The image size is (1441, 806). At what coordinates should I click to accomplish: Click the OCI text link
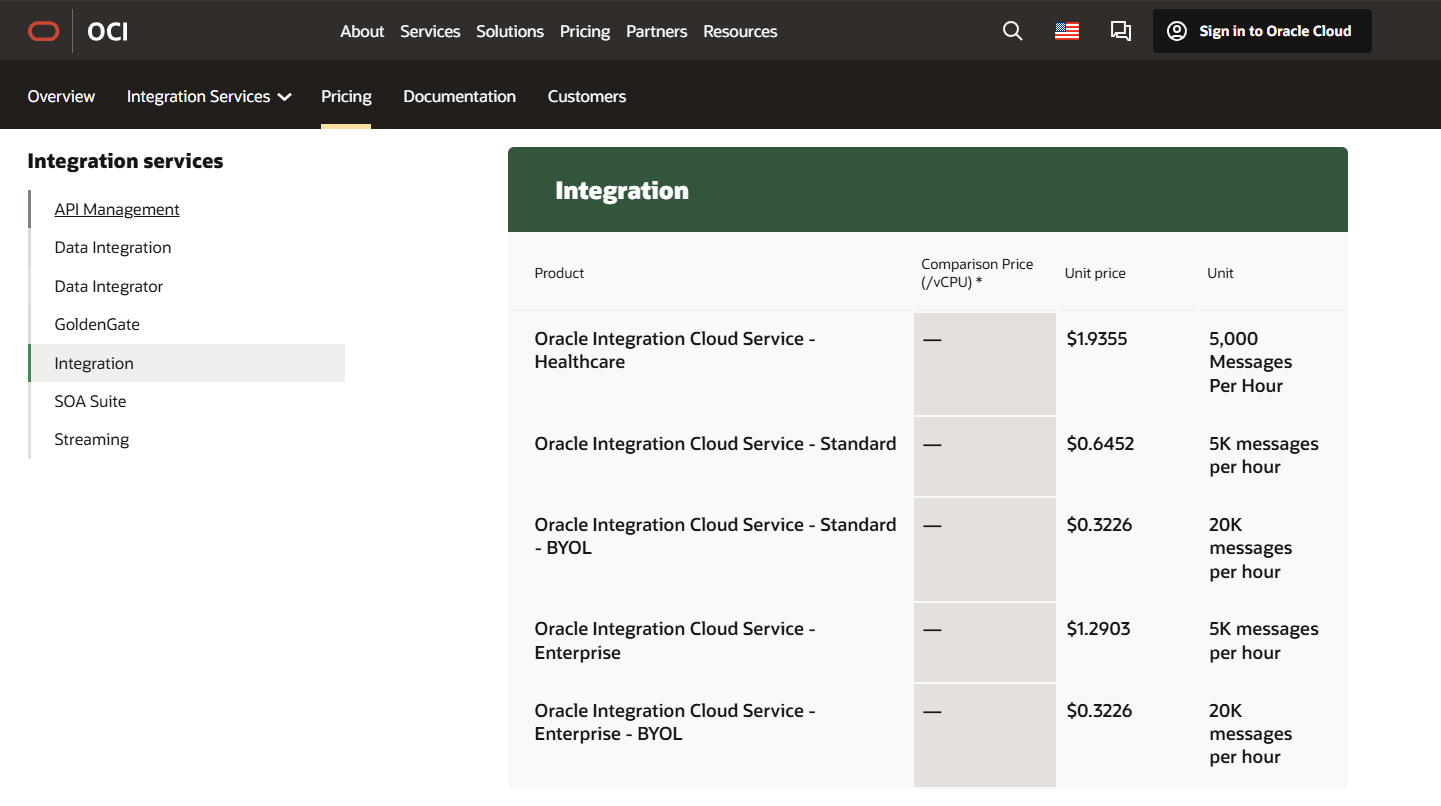pos(107,32)
